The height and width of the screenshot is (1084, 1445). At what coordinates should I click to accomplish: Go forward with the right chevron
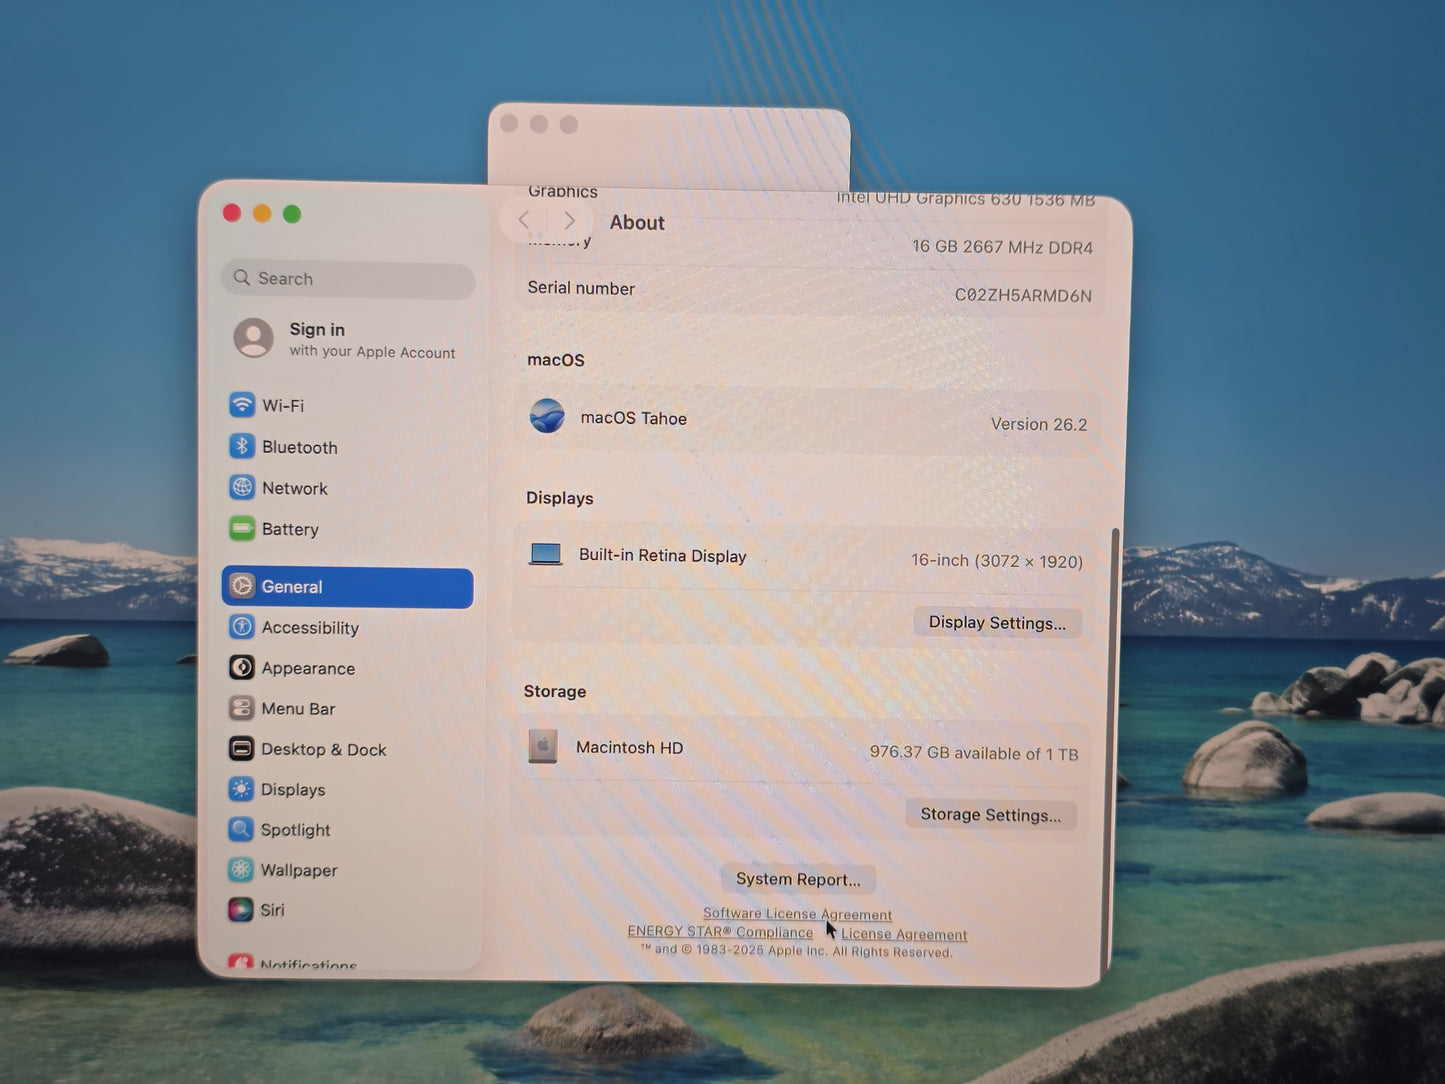tap(570, 221)
